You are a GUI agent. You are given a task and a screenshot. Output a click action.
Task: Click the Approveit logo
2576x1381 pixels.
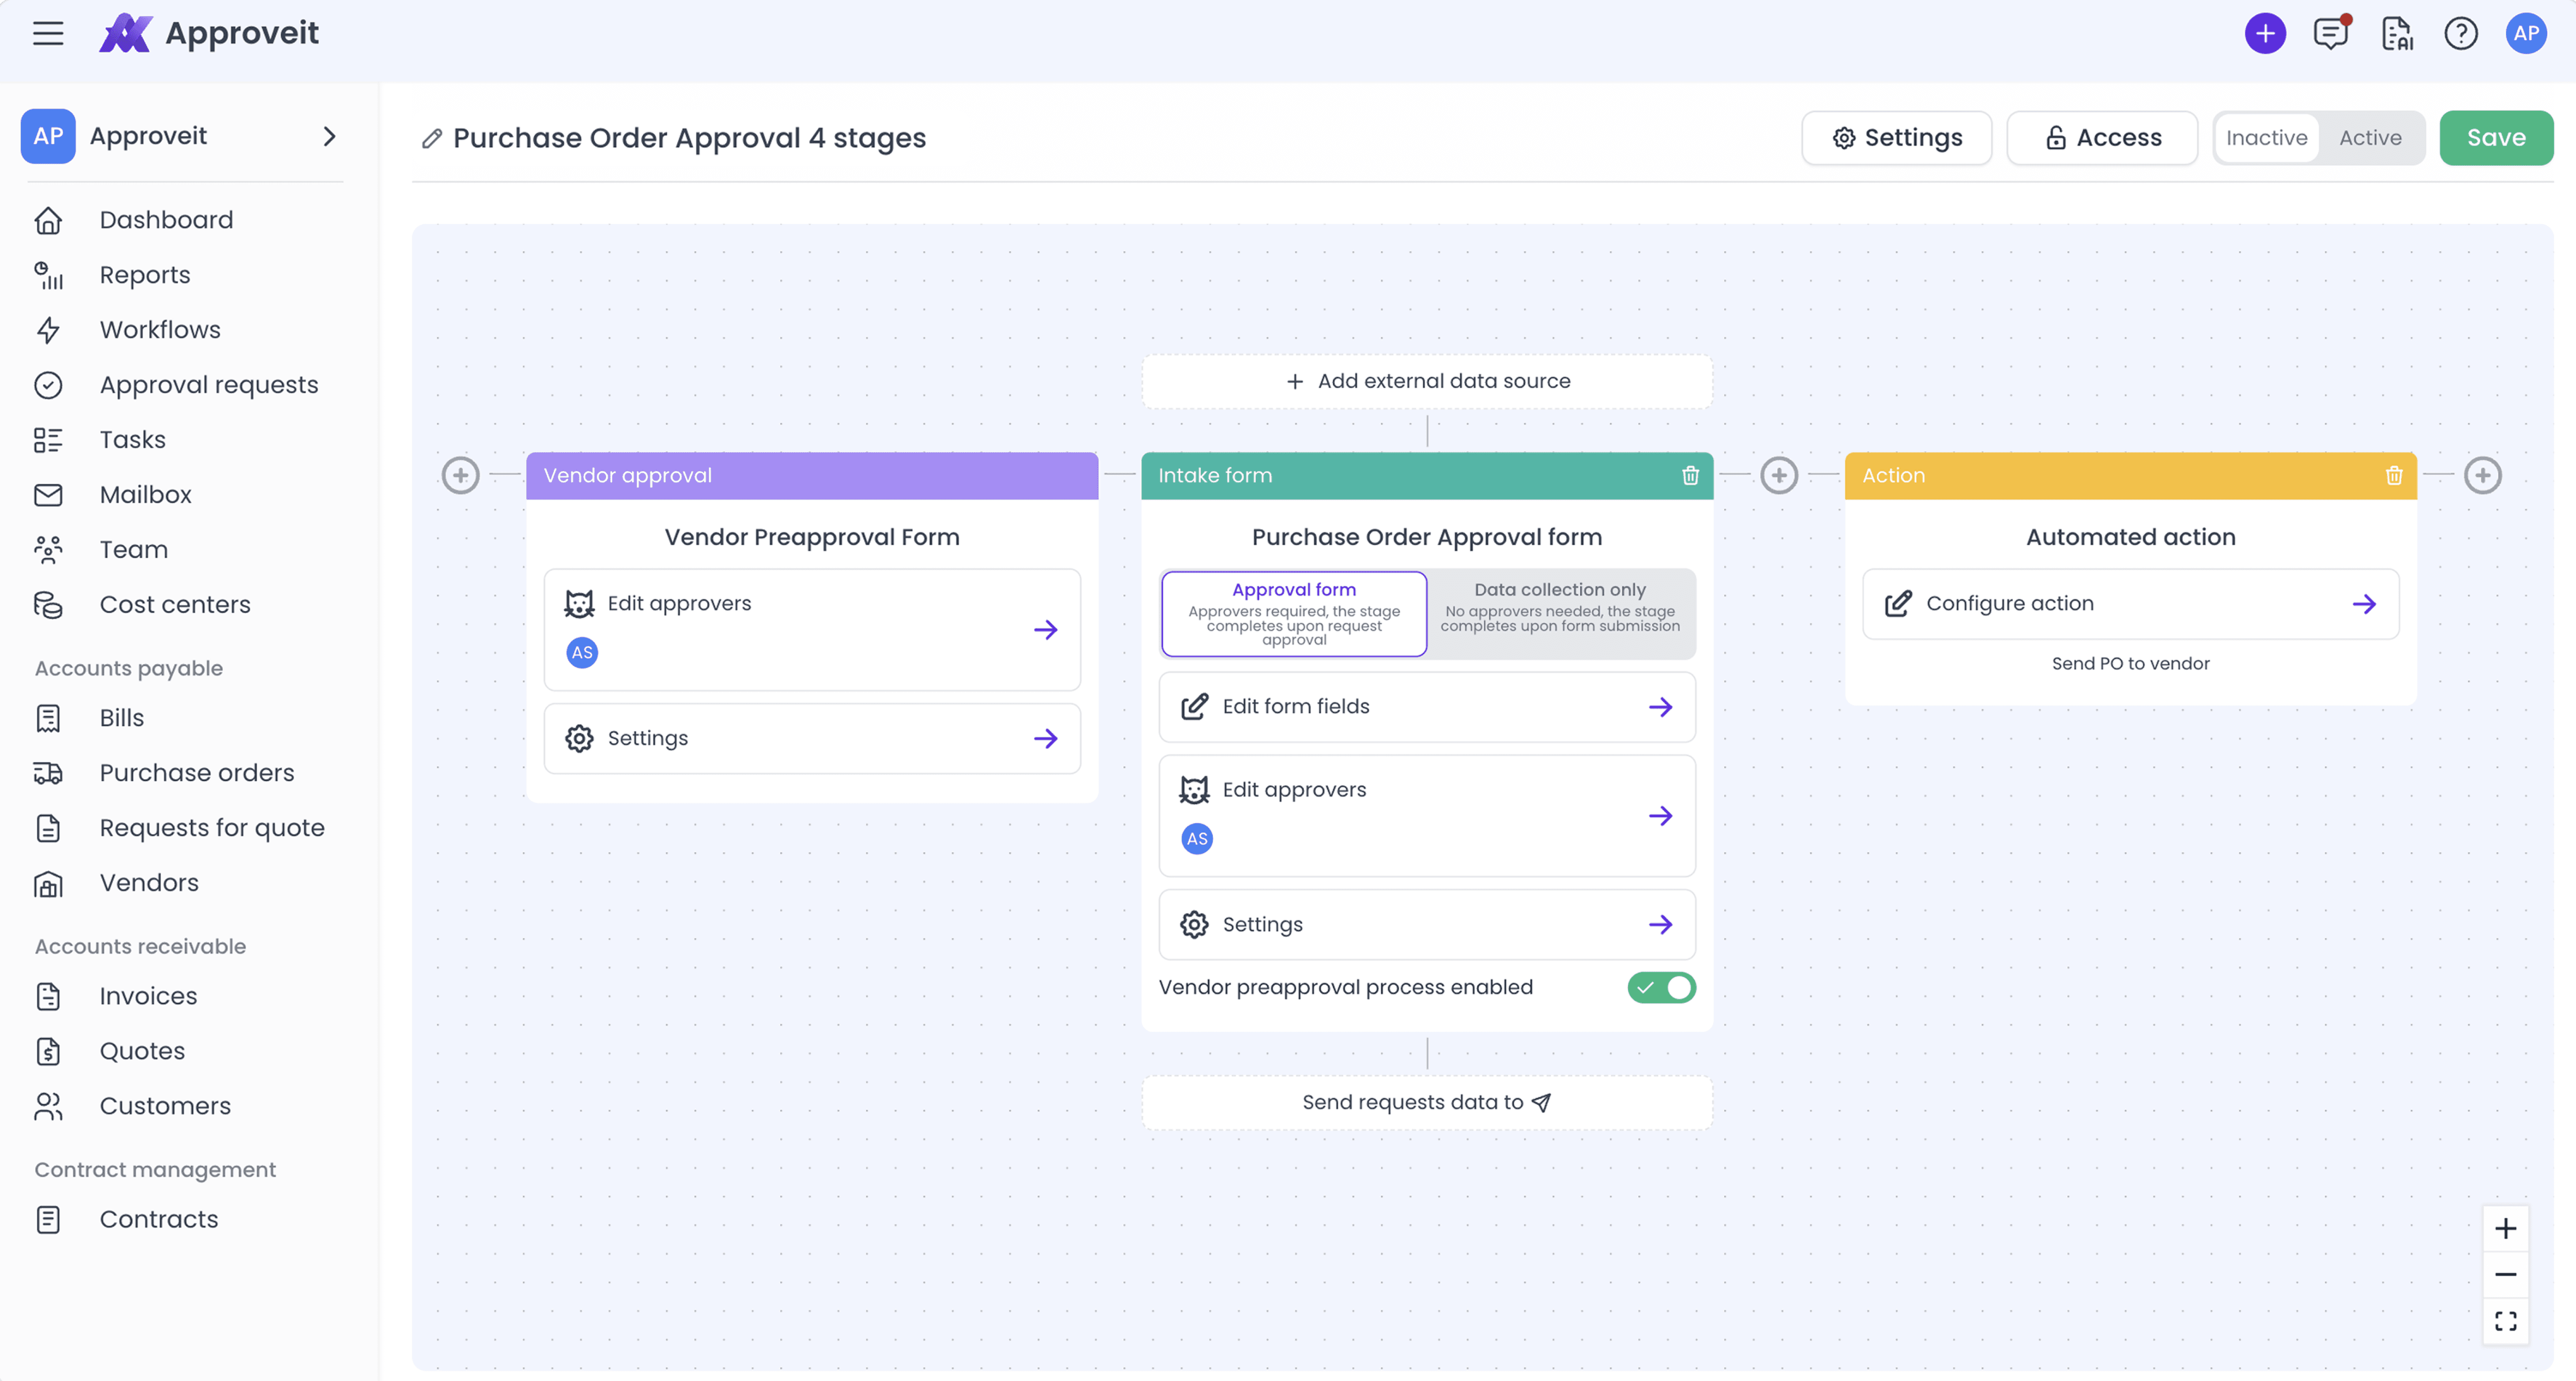pyautogui.click(x=209, y=33)
